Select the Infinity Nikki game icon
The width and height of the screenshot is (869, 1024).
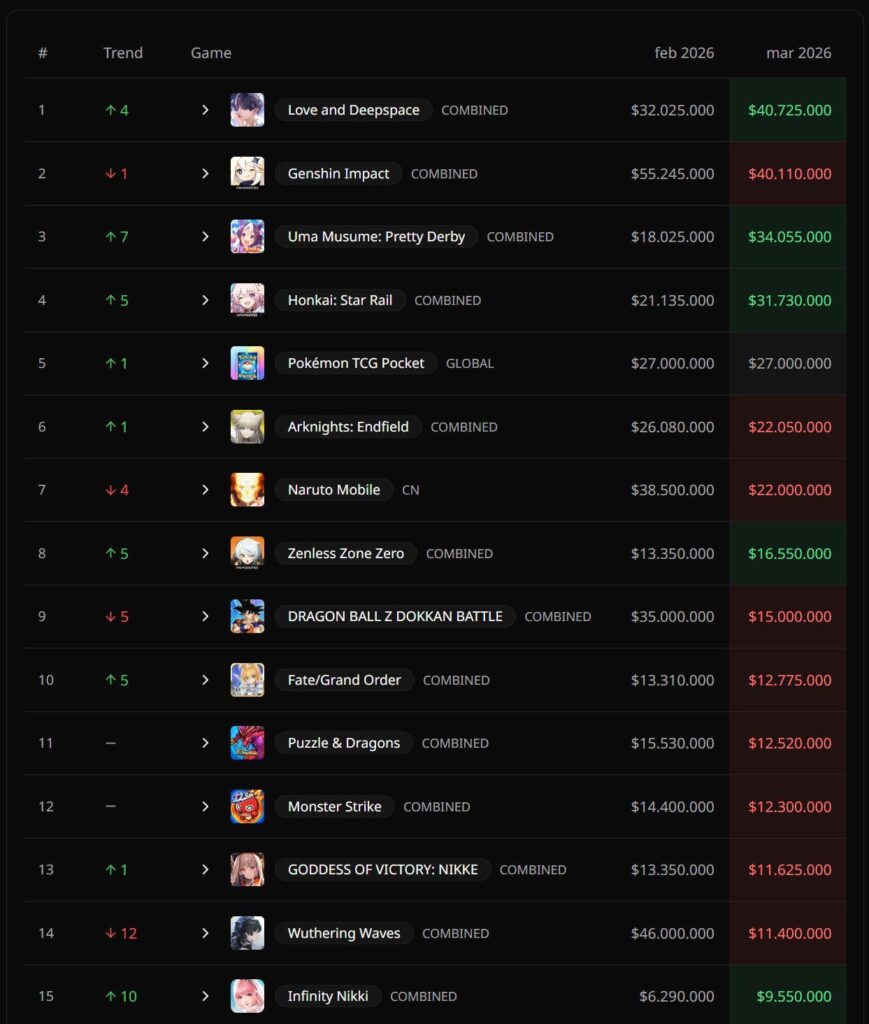click(x=247, y=996)
